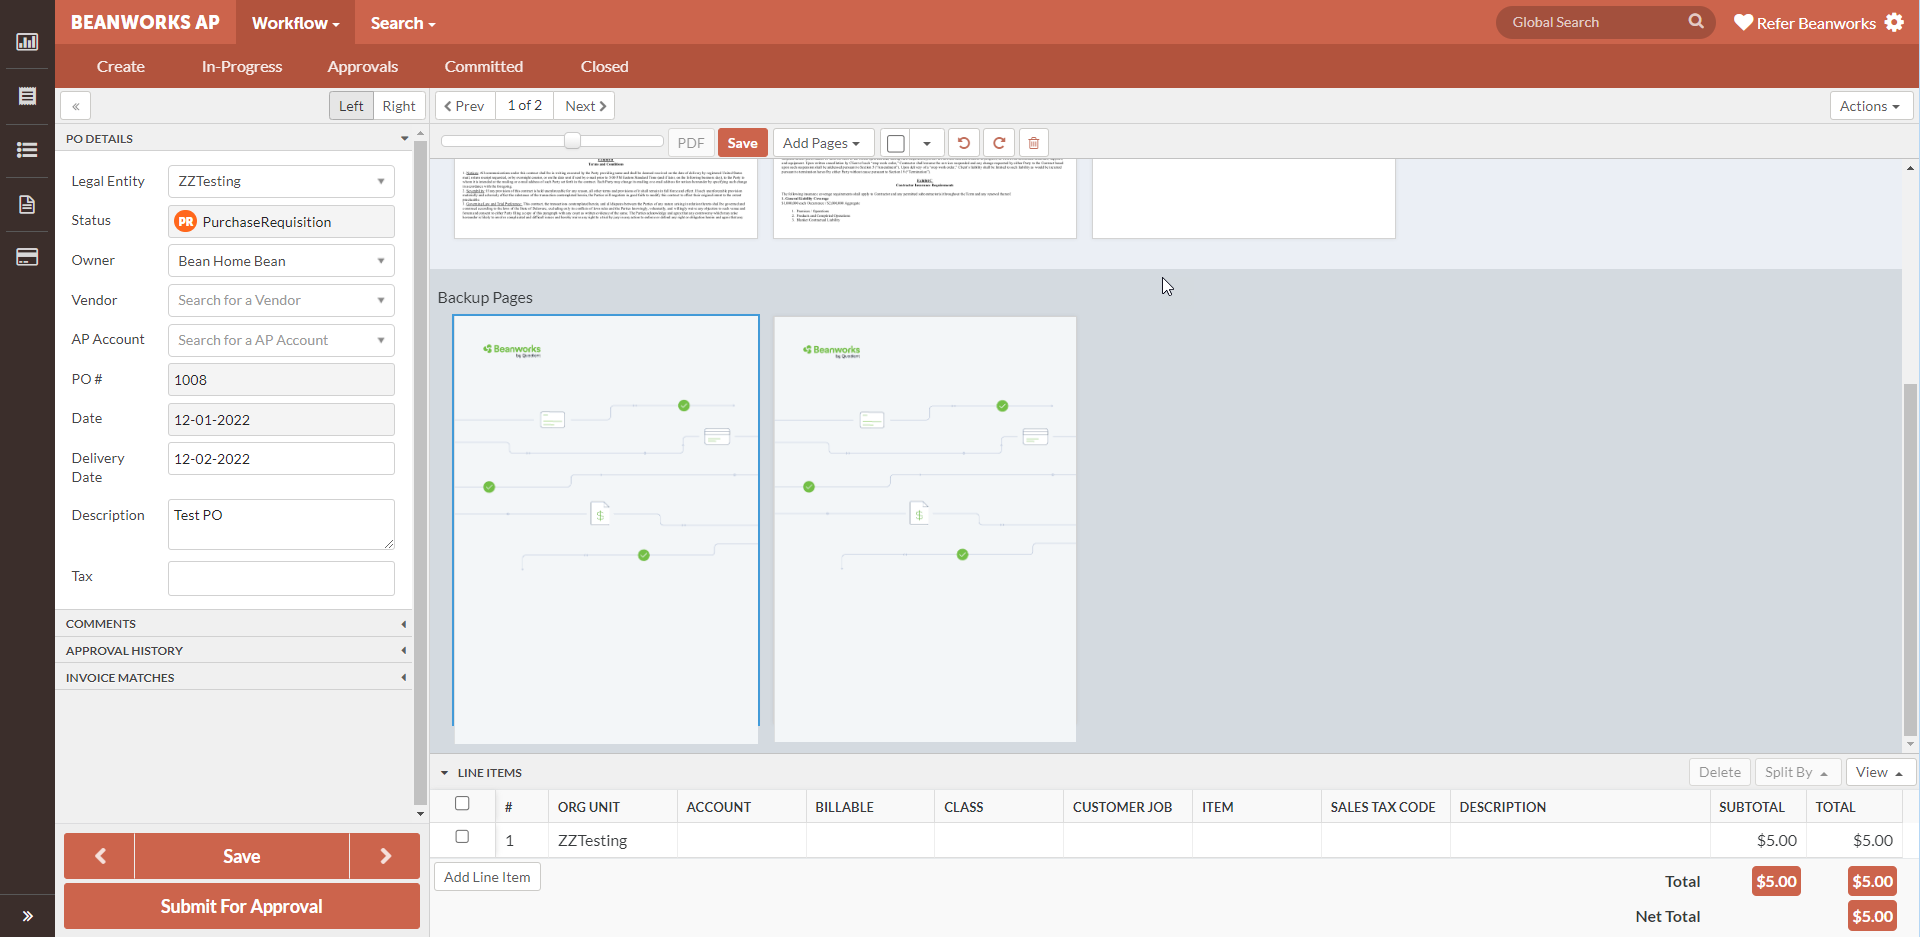Click the BEANWORKS AP logo
This screenshot has width=1920, height=937.
point(145,22)
